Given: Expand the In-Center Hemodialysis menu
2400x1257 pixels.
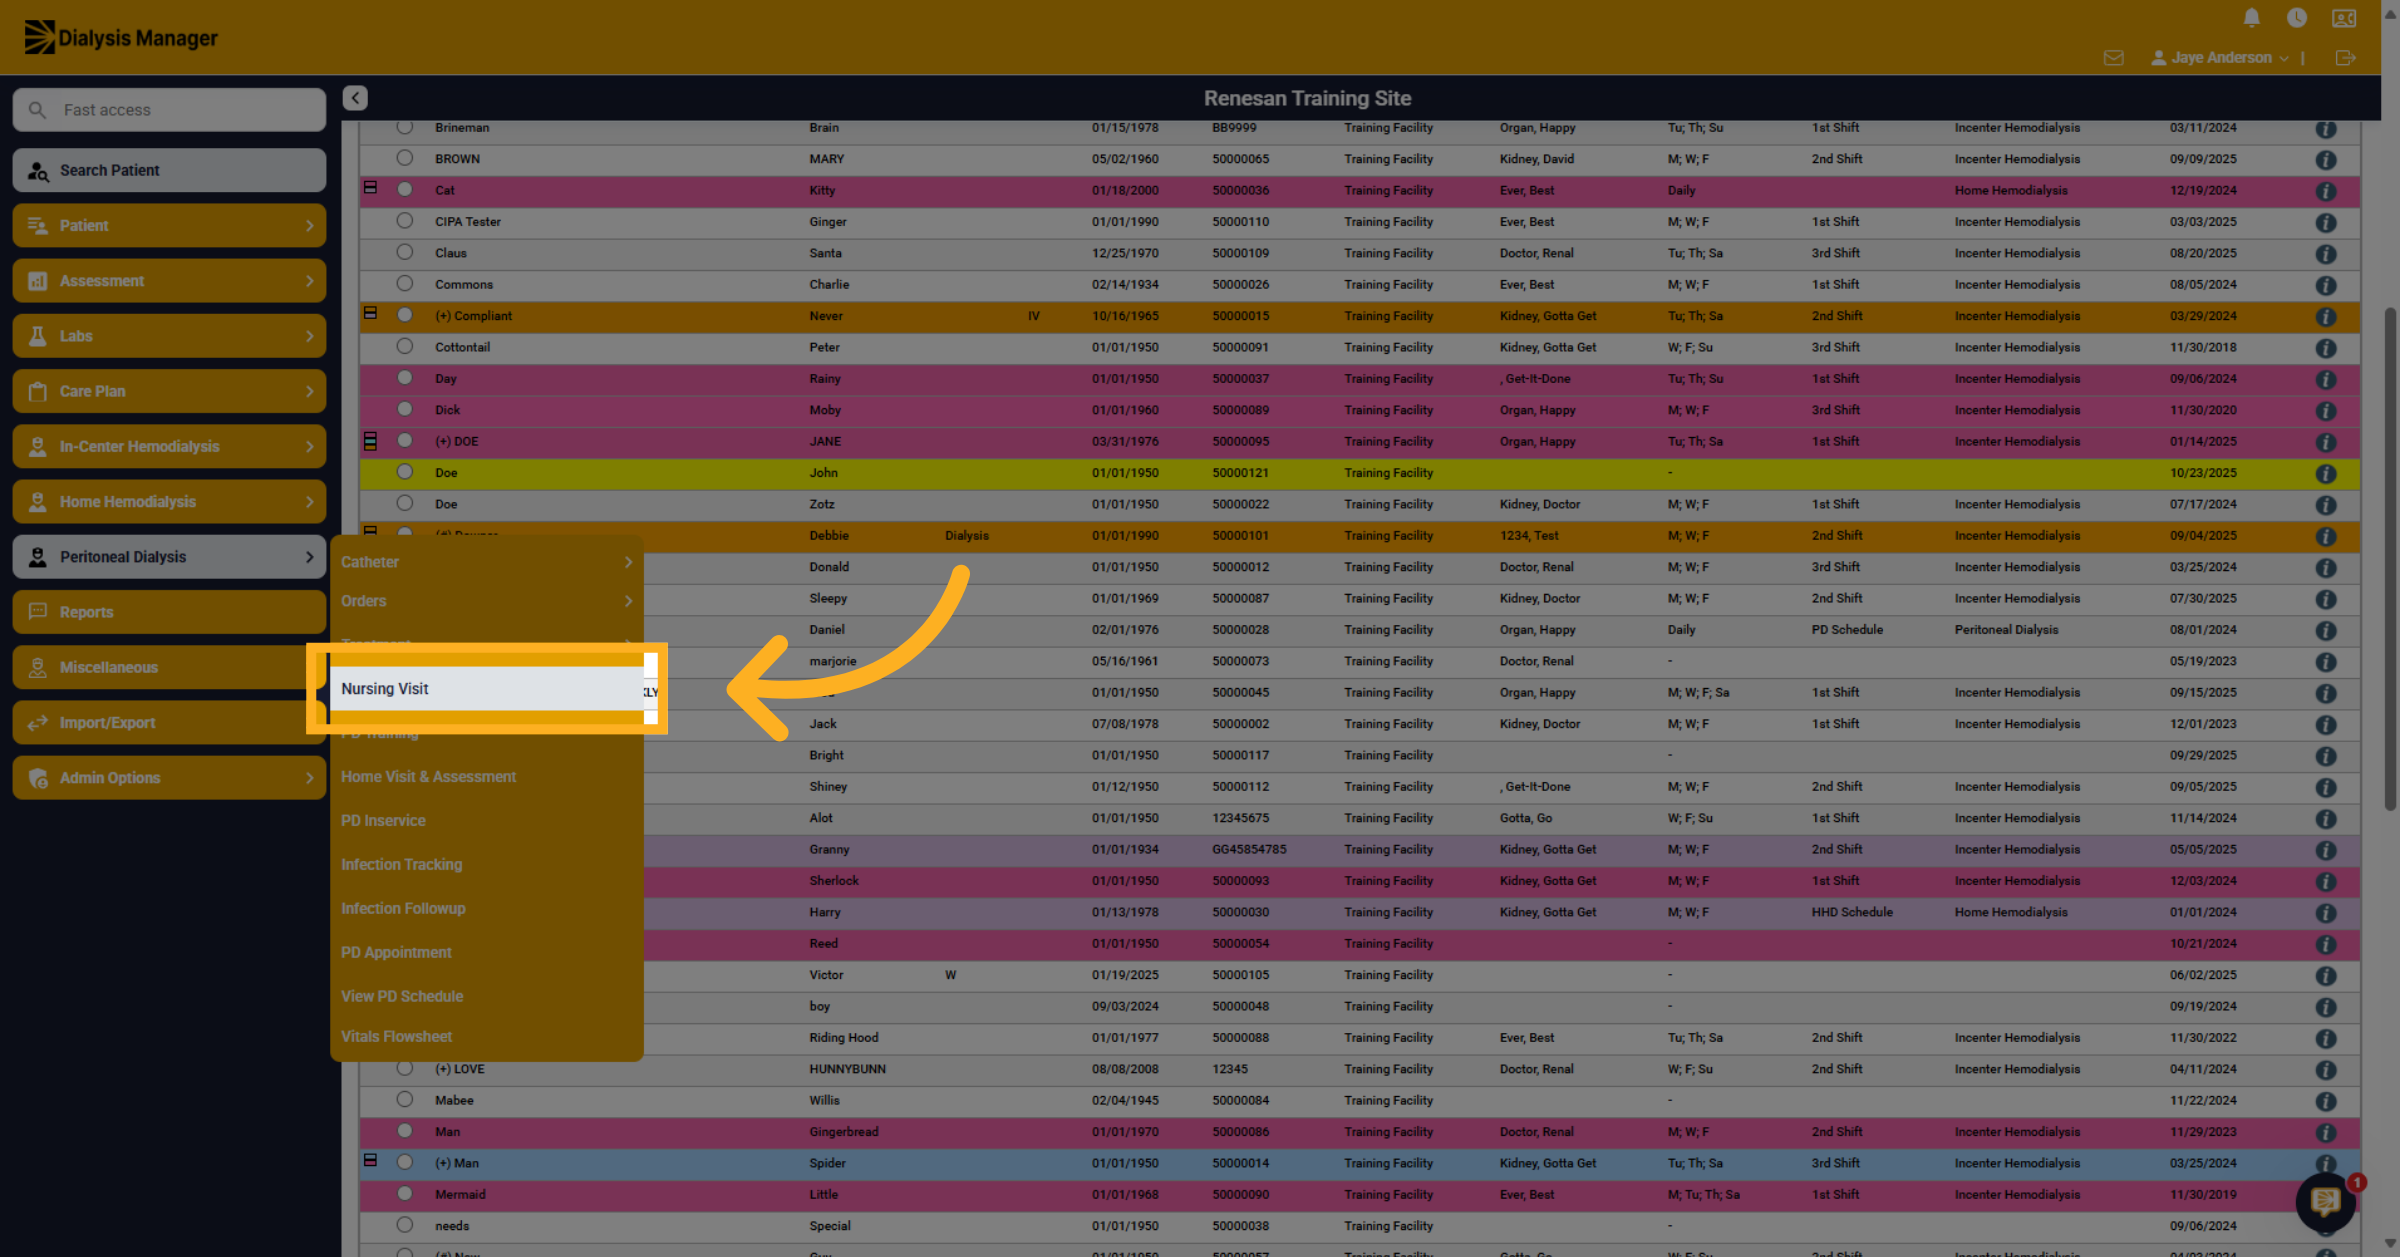Looking at the screenshot, I should pyautogui.click(x=169, y=446).
